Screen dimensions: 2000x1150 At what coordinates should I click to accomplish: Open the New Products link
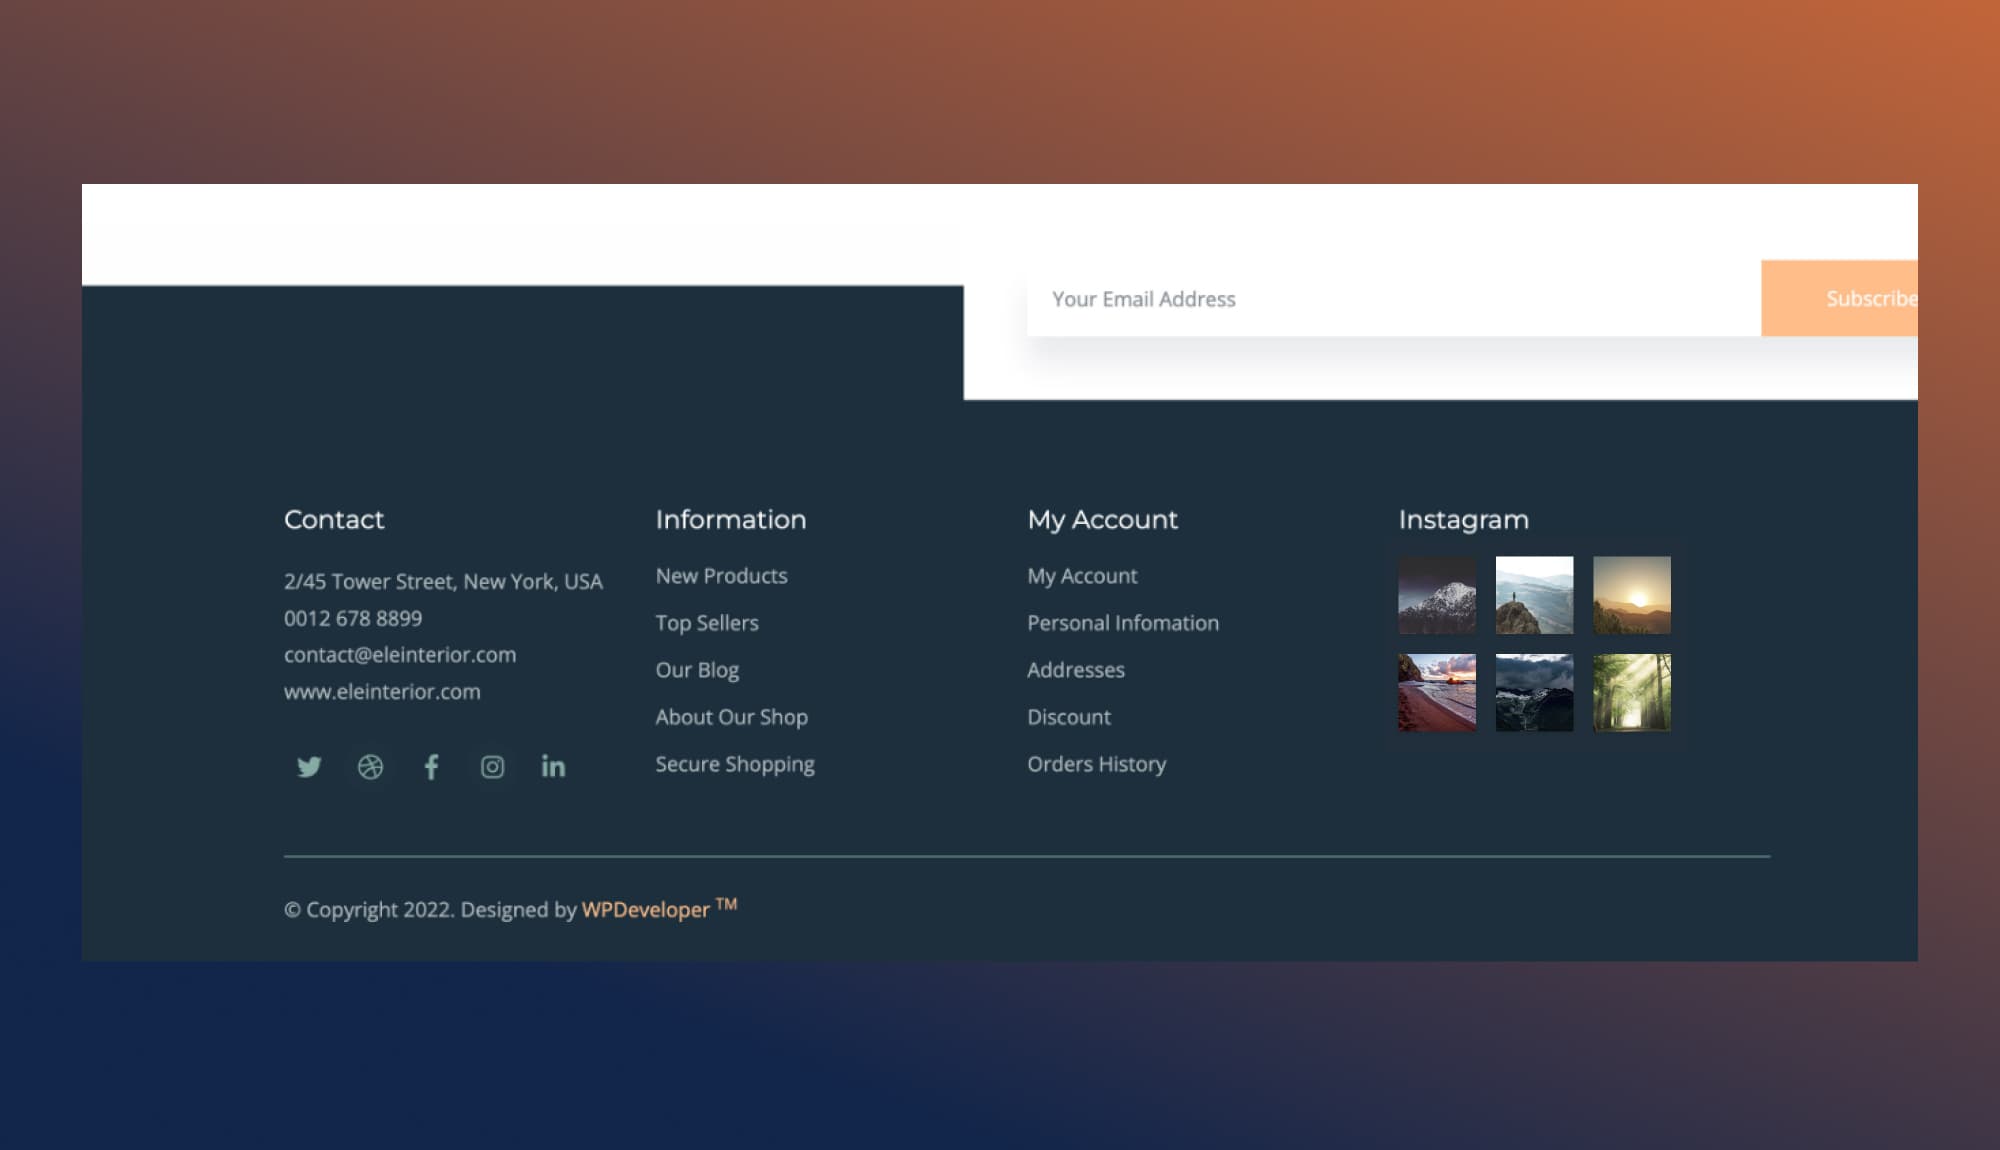coord(721,576)
